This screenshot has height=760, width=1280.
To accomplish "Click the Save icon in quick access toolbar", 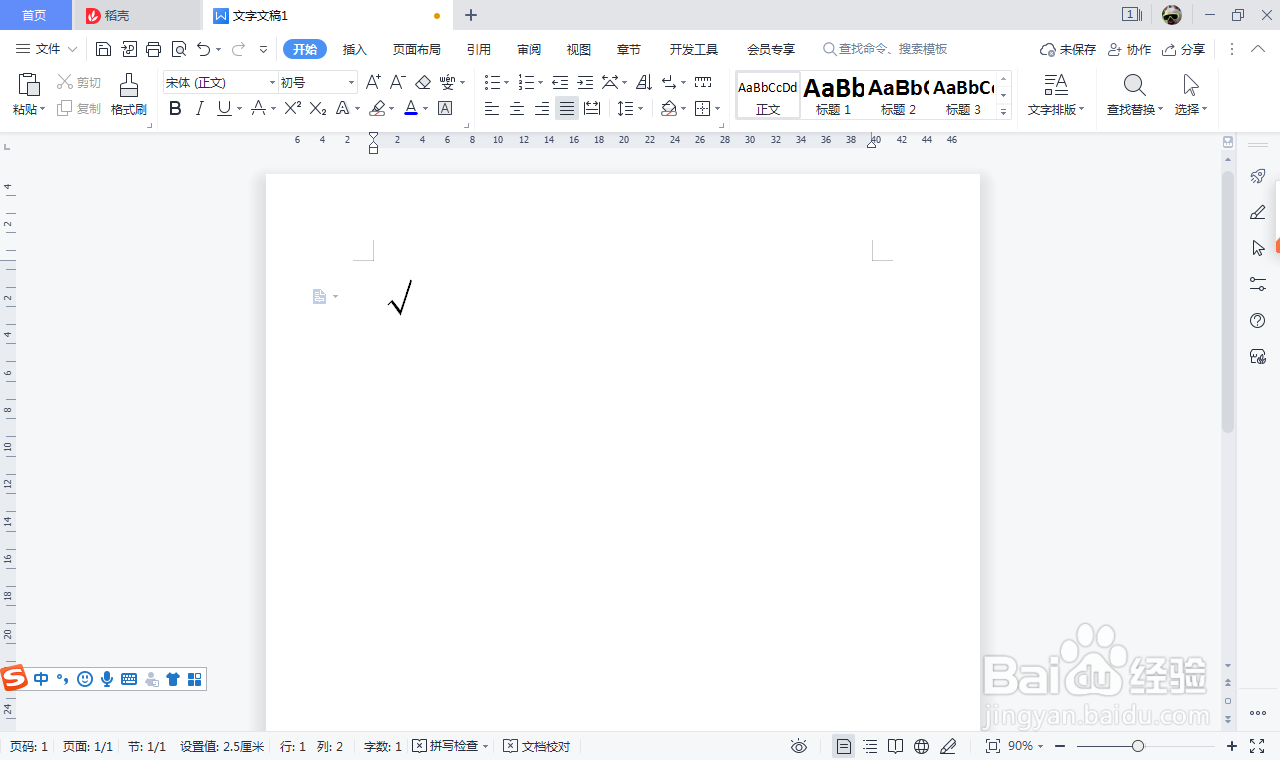I will point(103,49).
